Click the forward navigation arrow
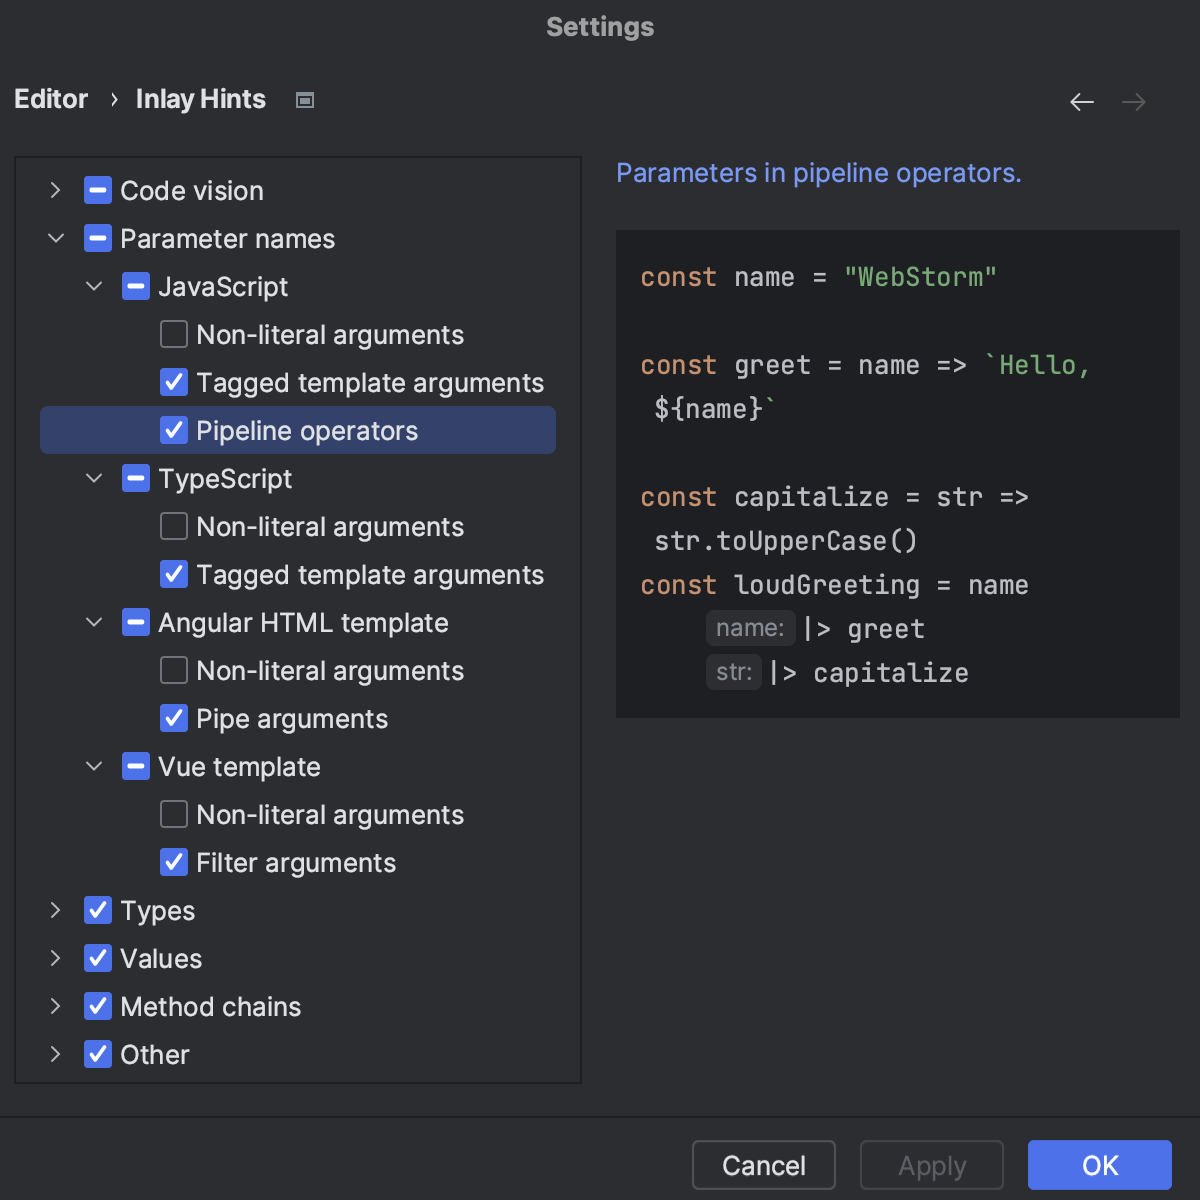 tap(1133, 101)
